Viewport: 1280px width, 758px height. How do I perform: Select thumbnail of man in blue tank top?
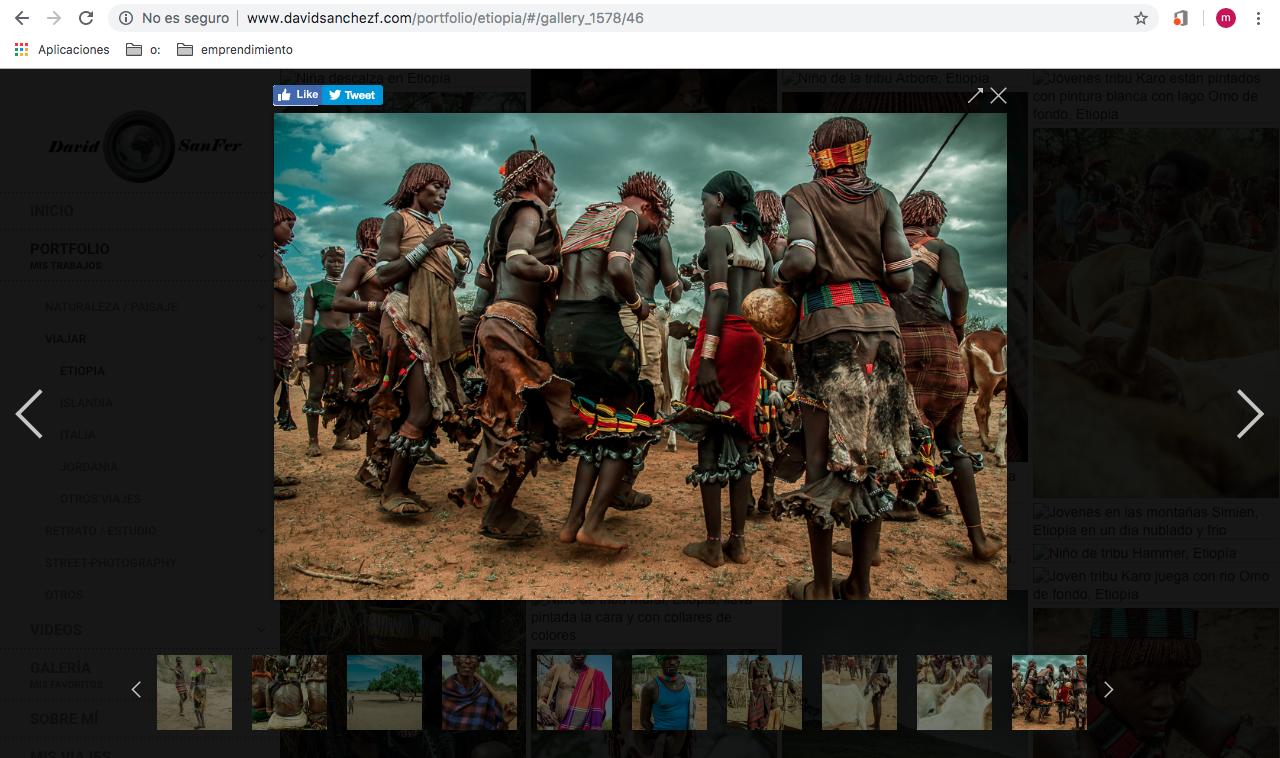(669, 692)
